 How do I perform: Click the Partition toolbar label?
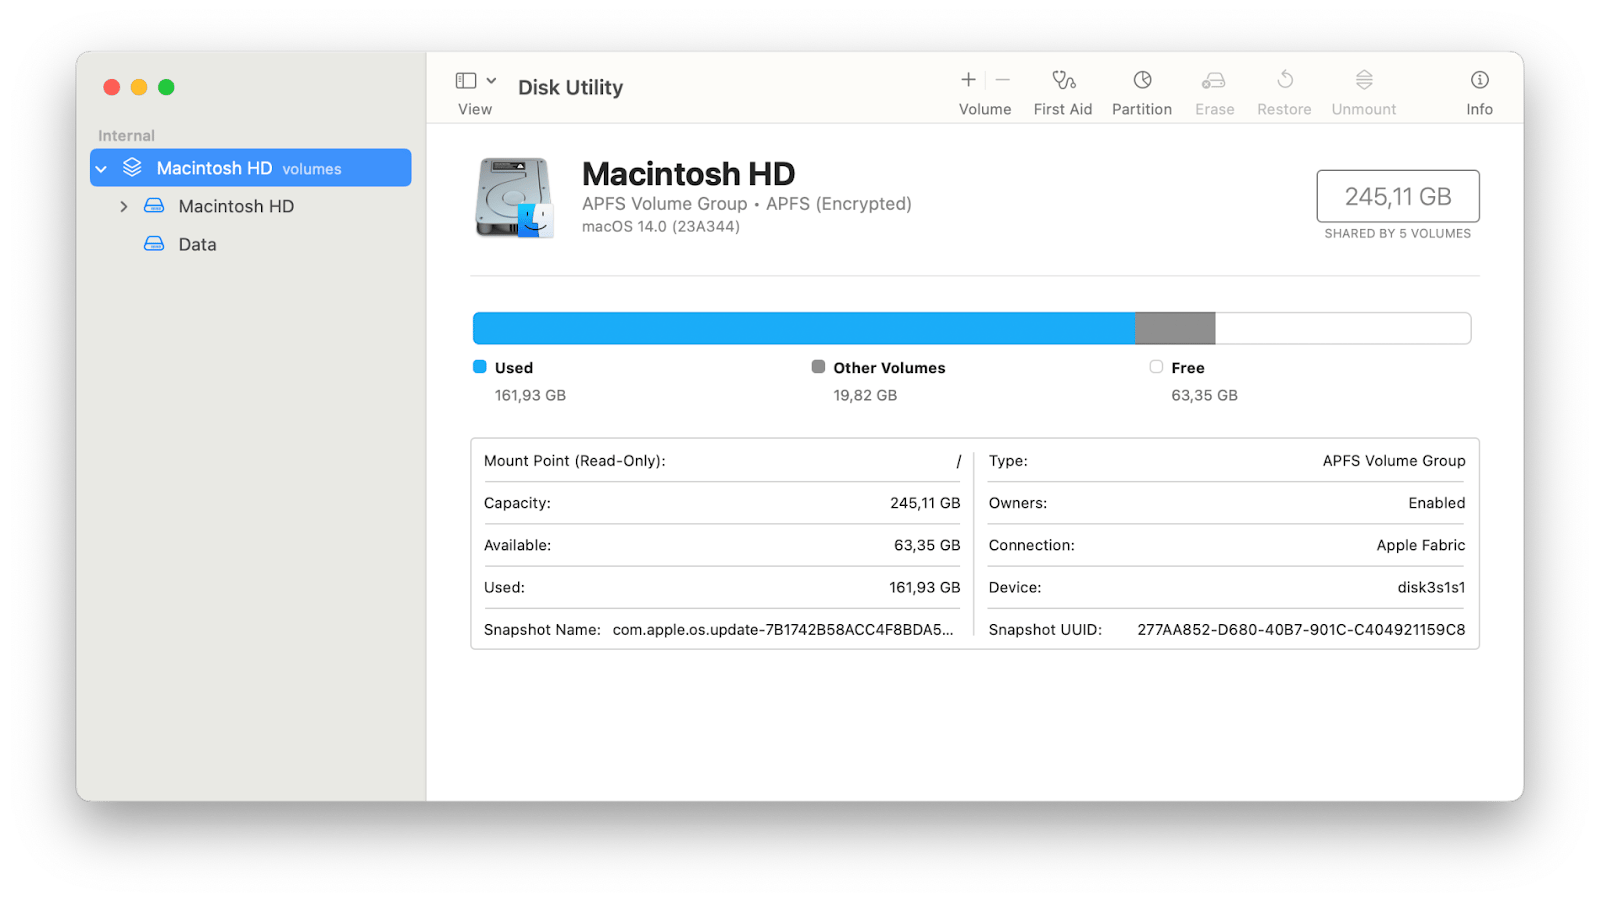click(1142, 109)
